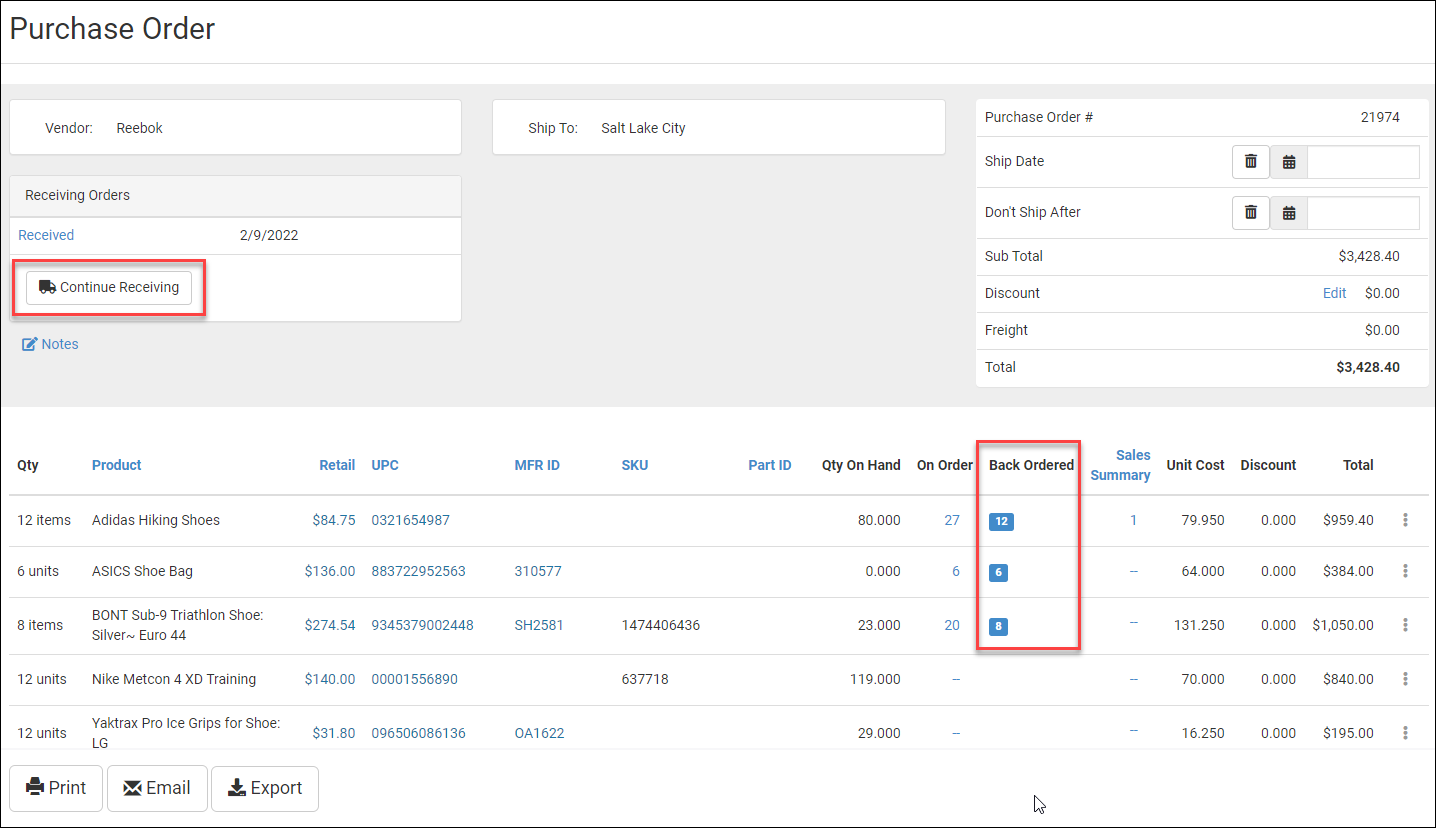Print the purchase order
This screenshot has height=828, width=1436.
coord(56,788)
